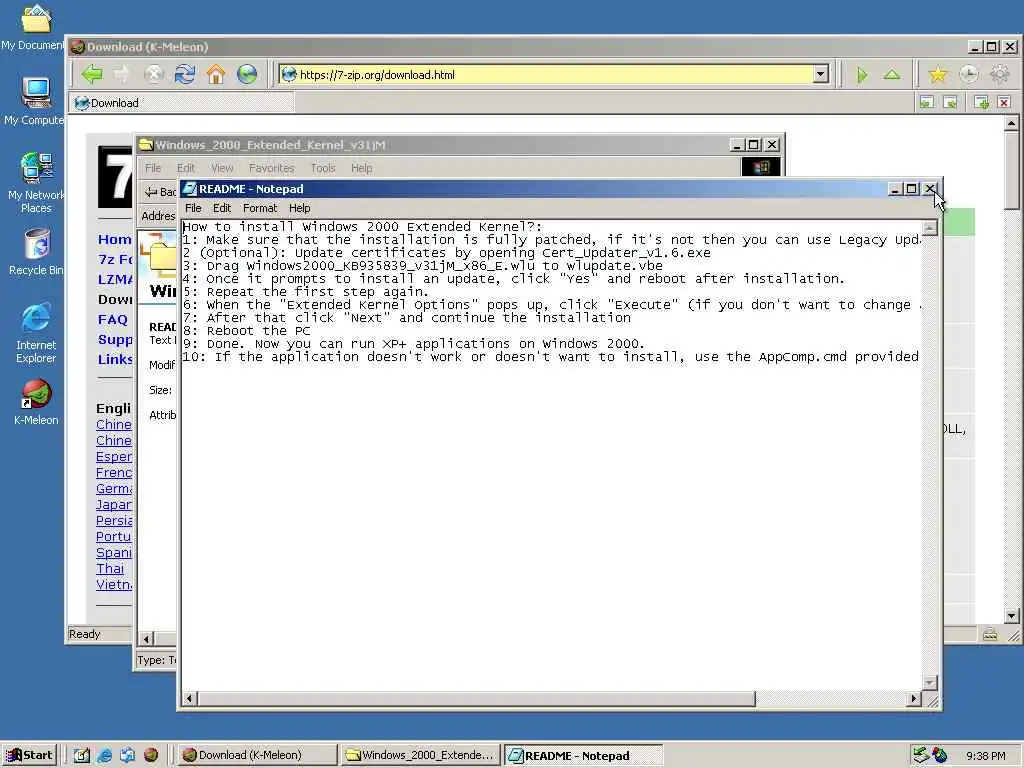Click README - Notepad taskbar button
This screenshot has height=768, width=1024.
tap(584, 755)
